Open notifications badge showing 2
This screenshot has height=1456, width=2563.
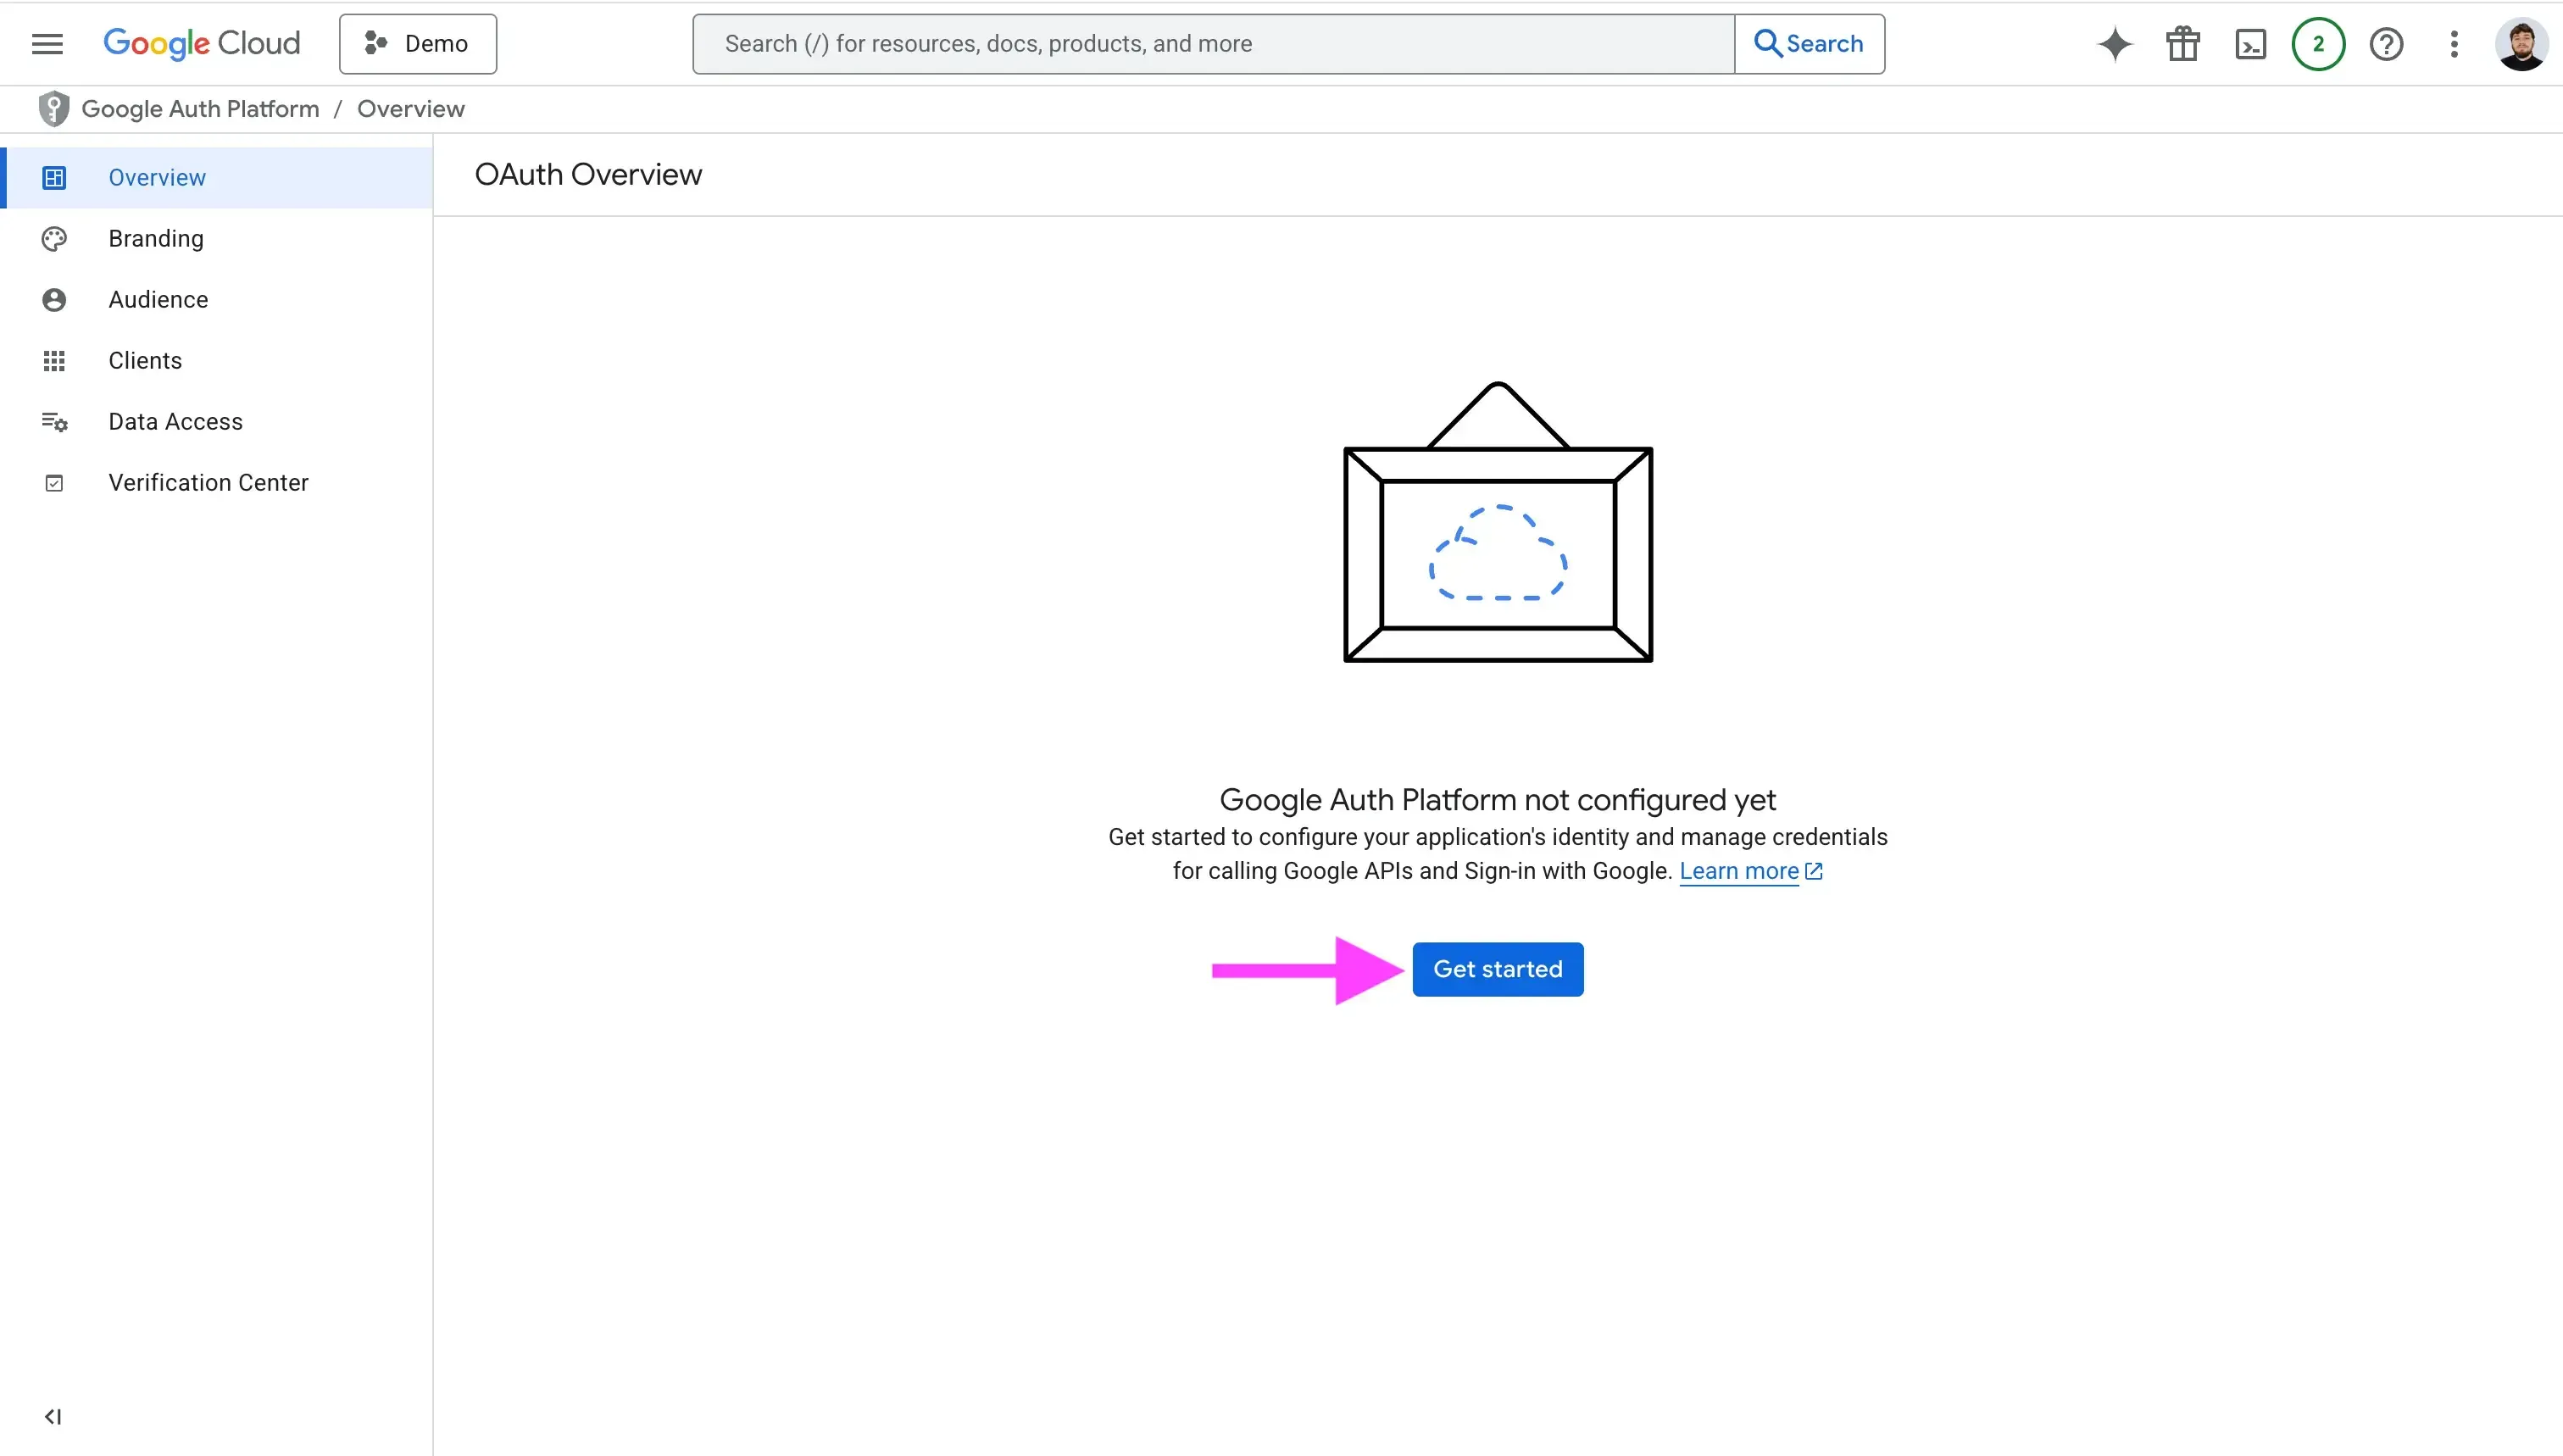(2318, 44)
